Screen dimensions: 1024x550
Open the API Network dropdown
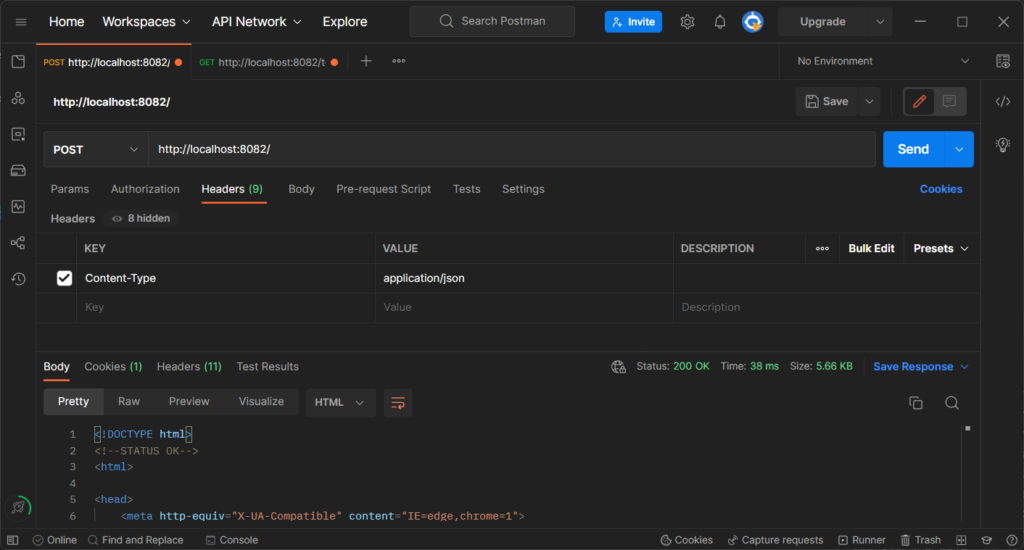[256, 22]
